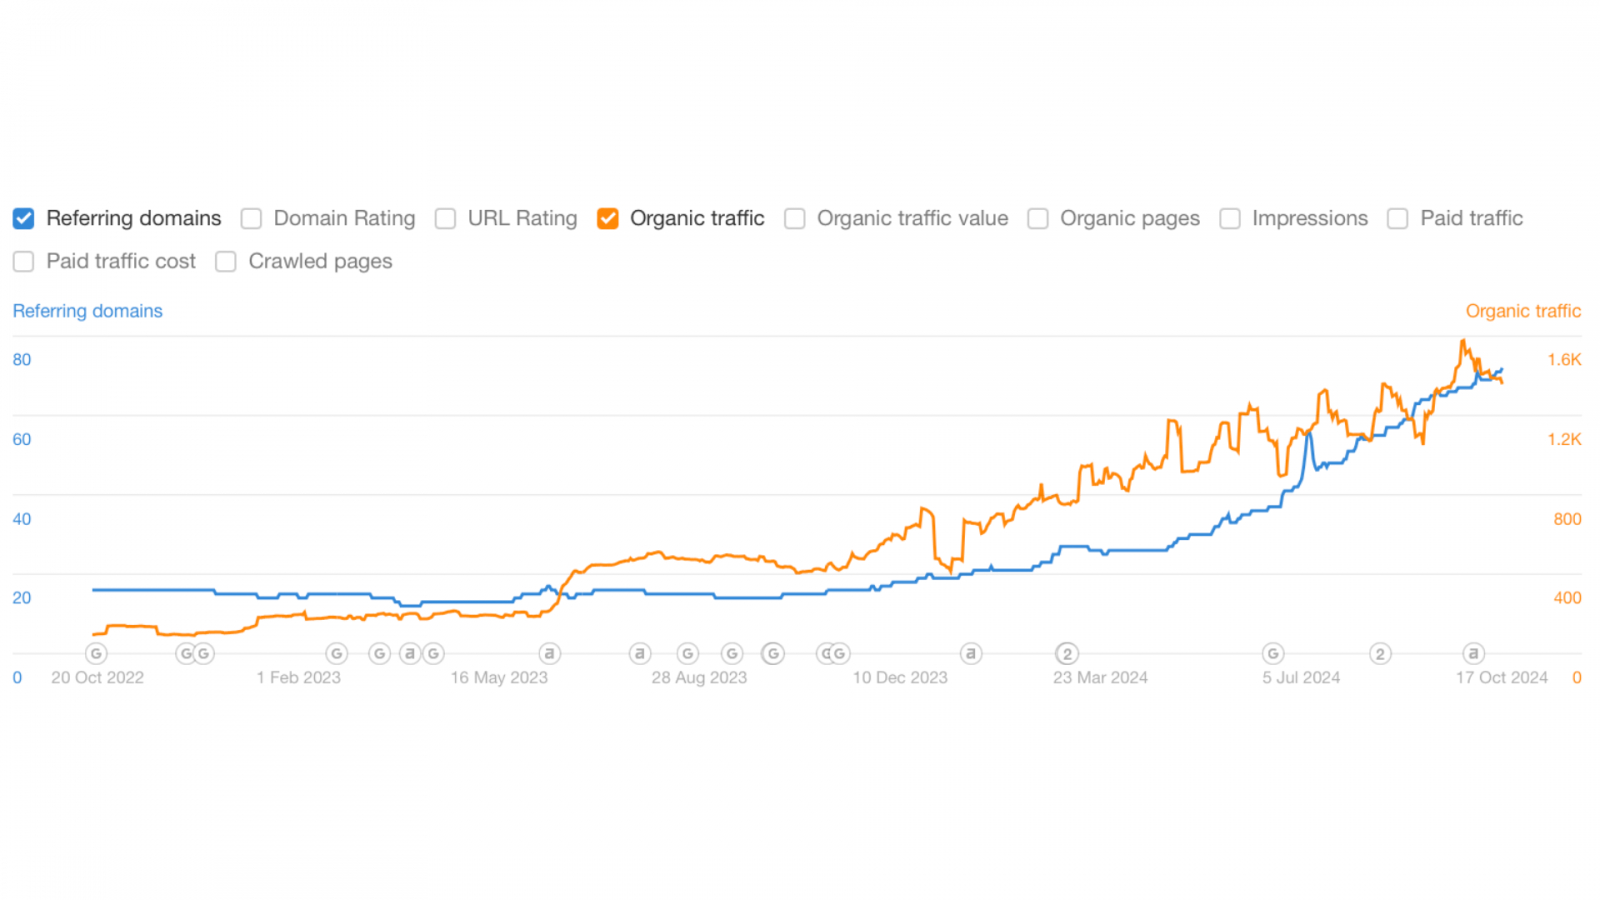The image size is (1600, 900).
Task: Click the G marker above 20 Oct 2022
Action: point(96,654)
